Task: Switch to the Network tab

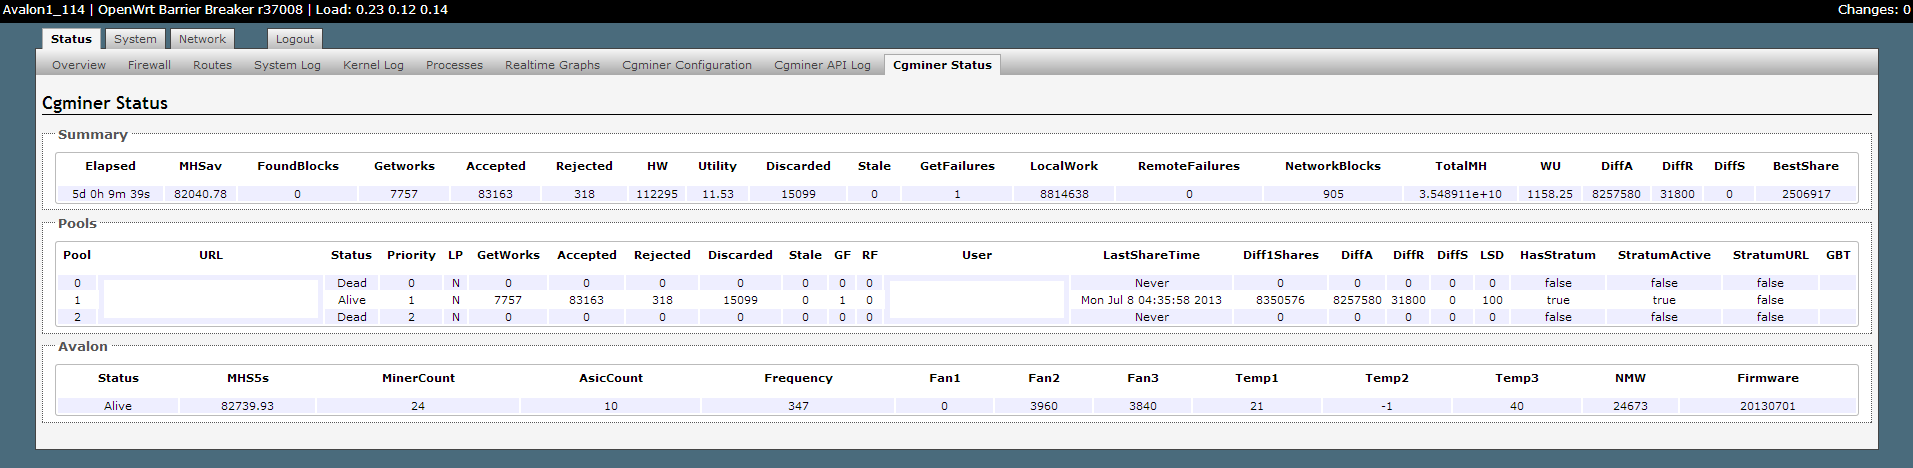Action: 202,39
